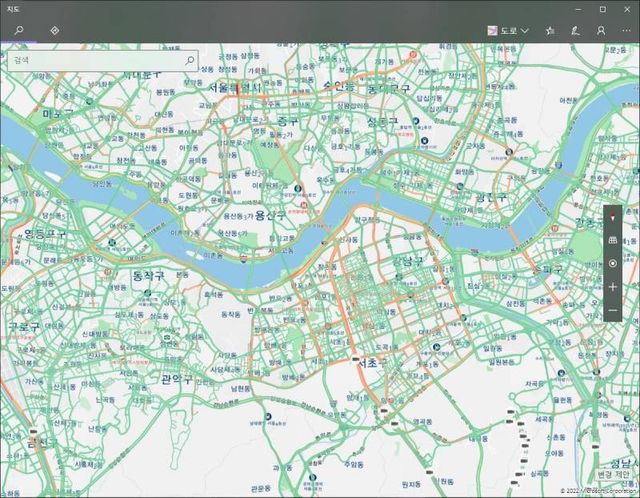Open the more options ellipsis menu
Screen dimensions: 640x498
pos(627,31)
